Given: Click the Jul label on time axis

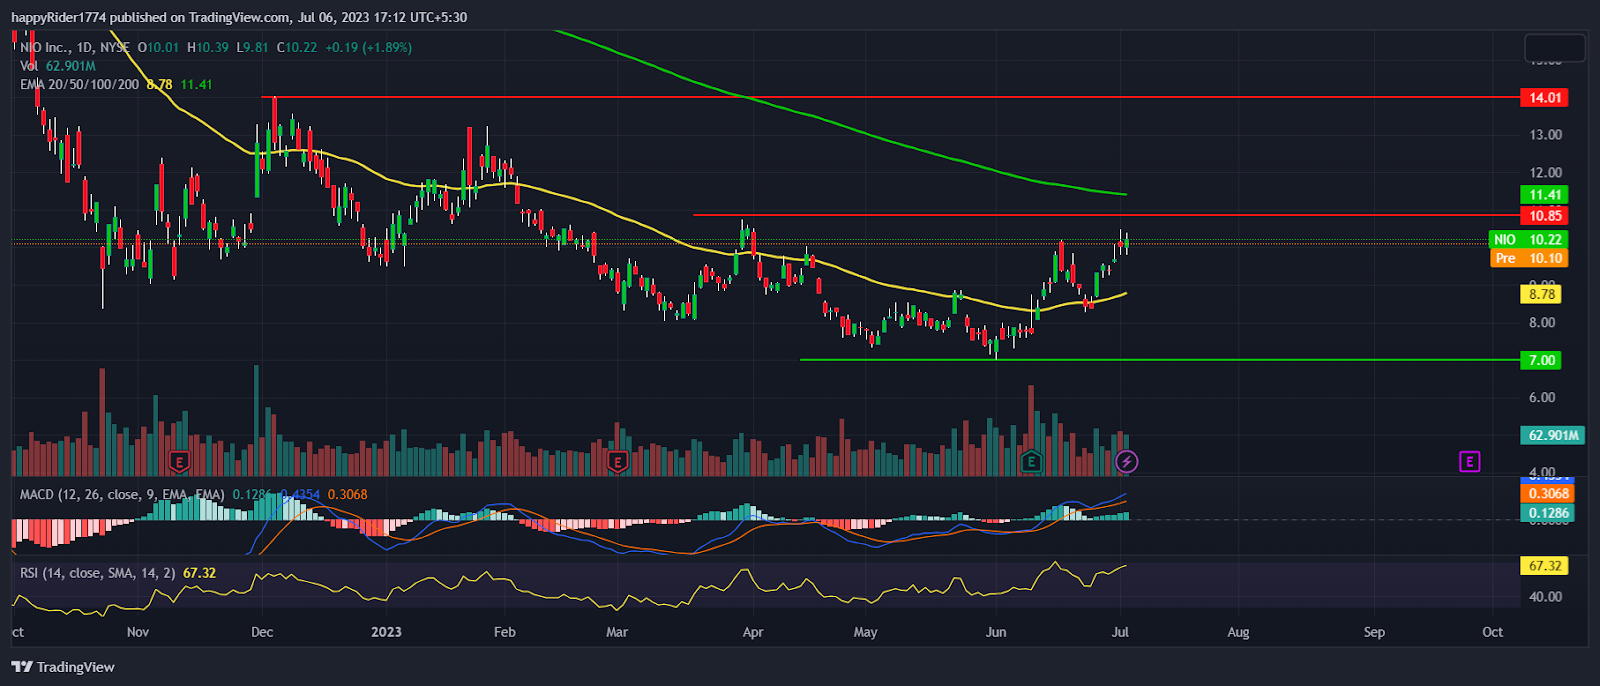Looking at the screenshot, I should 1120,632.
